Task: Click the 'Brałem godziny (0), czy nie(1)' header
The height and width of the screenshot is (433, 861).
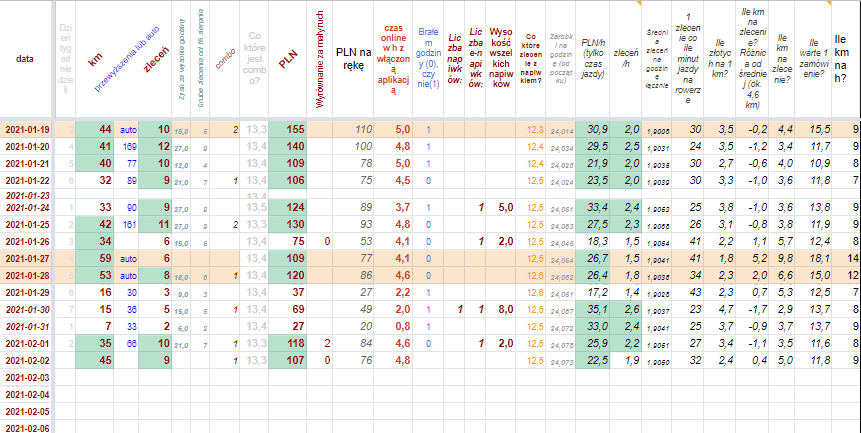Action: point(428,59)
